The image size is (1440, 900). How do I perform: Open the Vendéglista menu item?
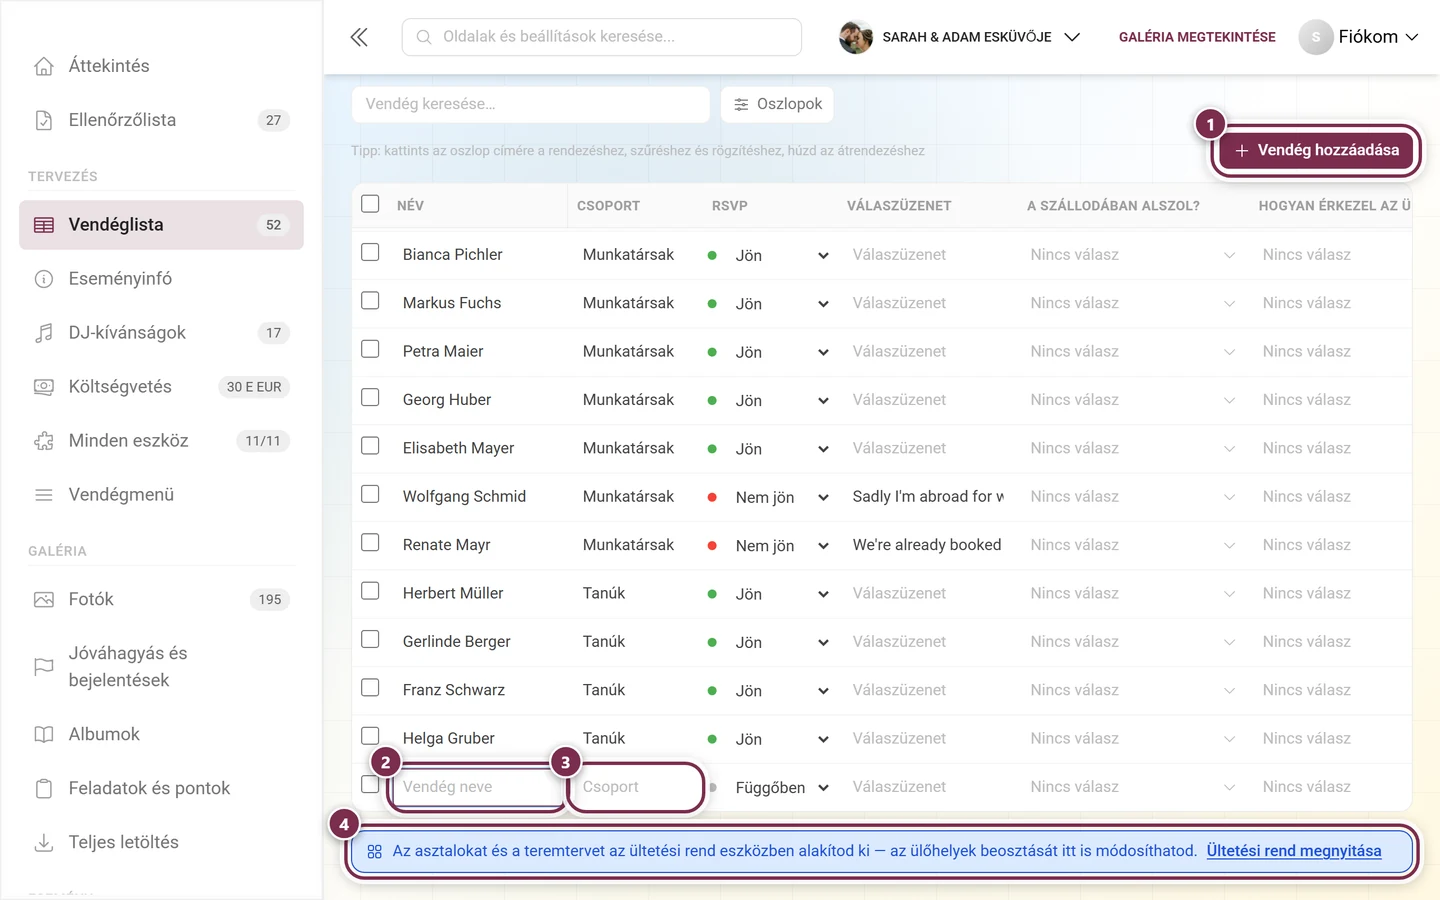tap(161, 225)
